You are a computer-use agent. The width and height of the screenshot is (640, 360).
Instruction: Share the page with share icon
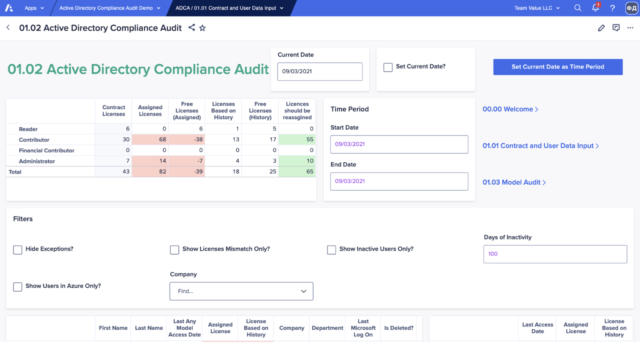pyautogui.click(x=191, y=28)
